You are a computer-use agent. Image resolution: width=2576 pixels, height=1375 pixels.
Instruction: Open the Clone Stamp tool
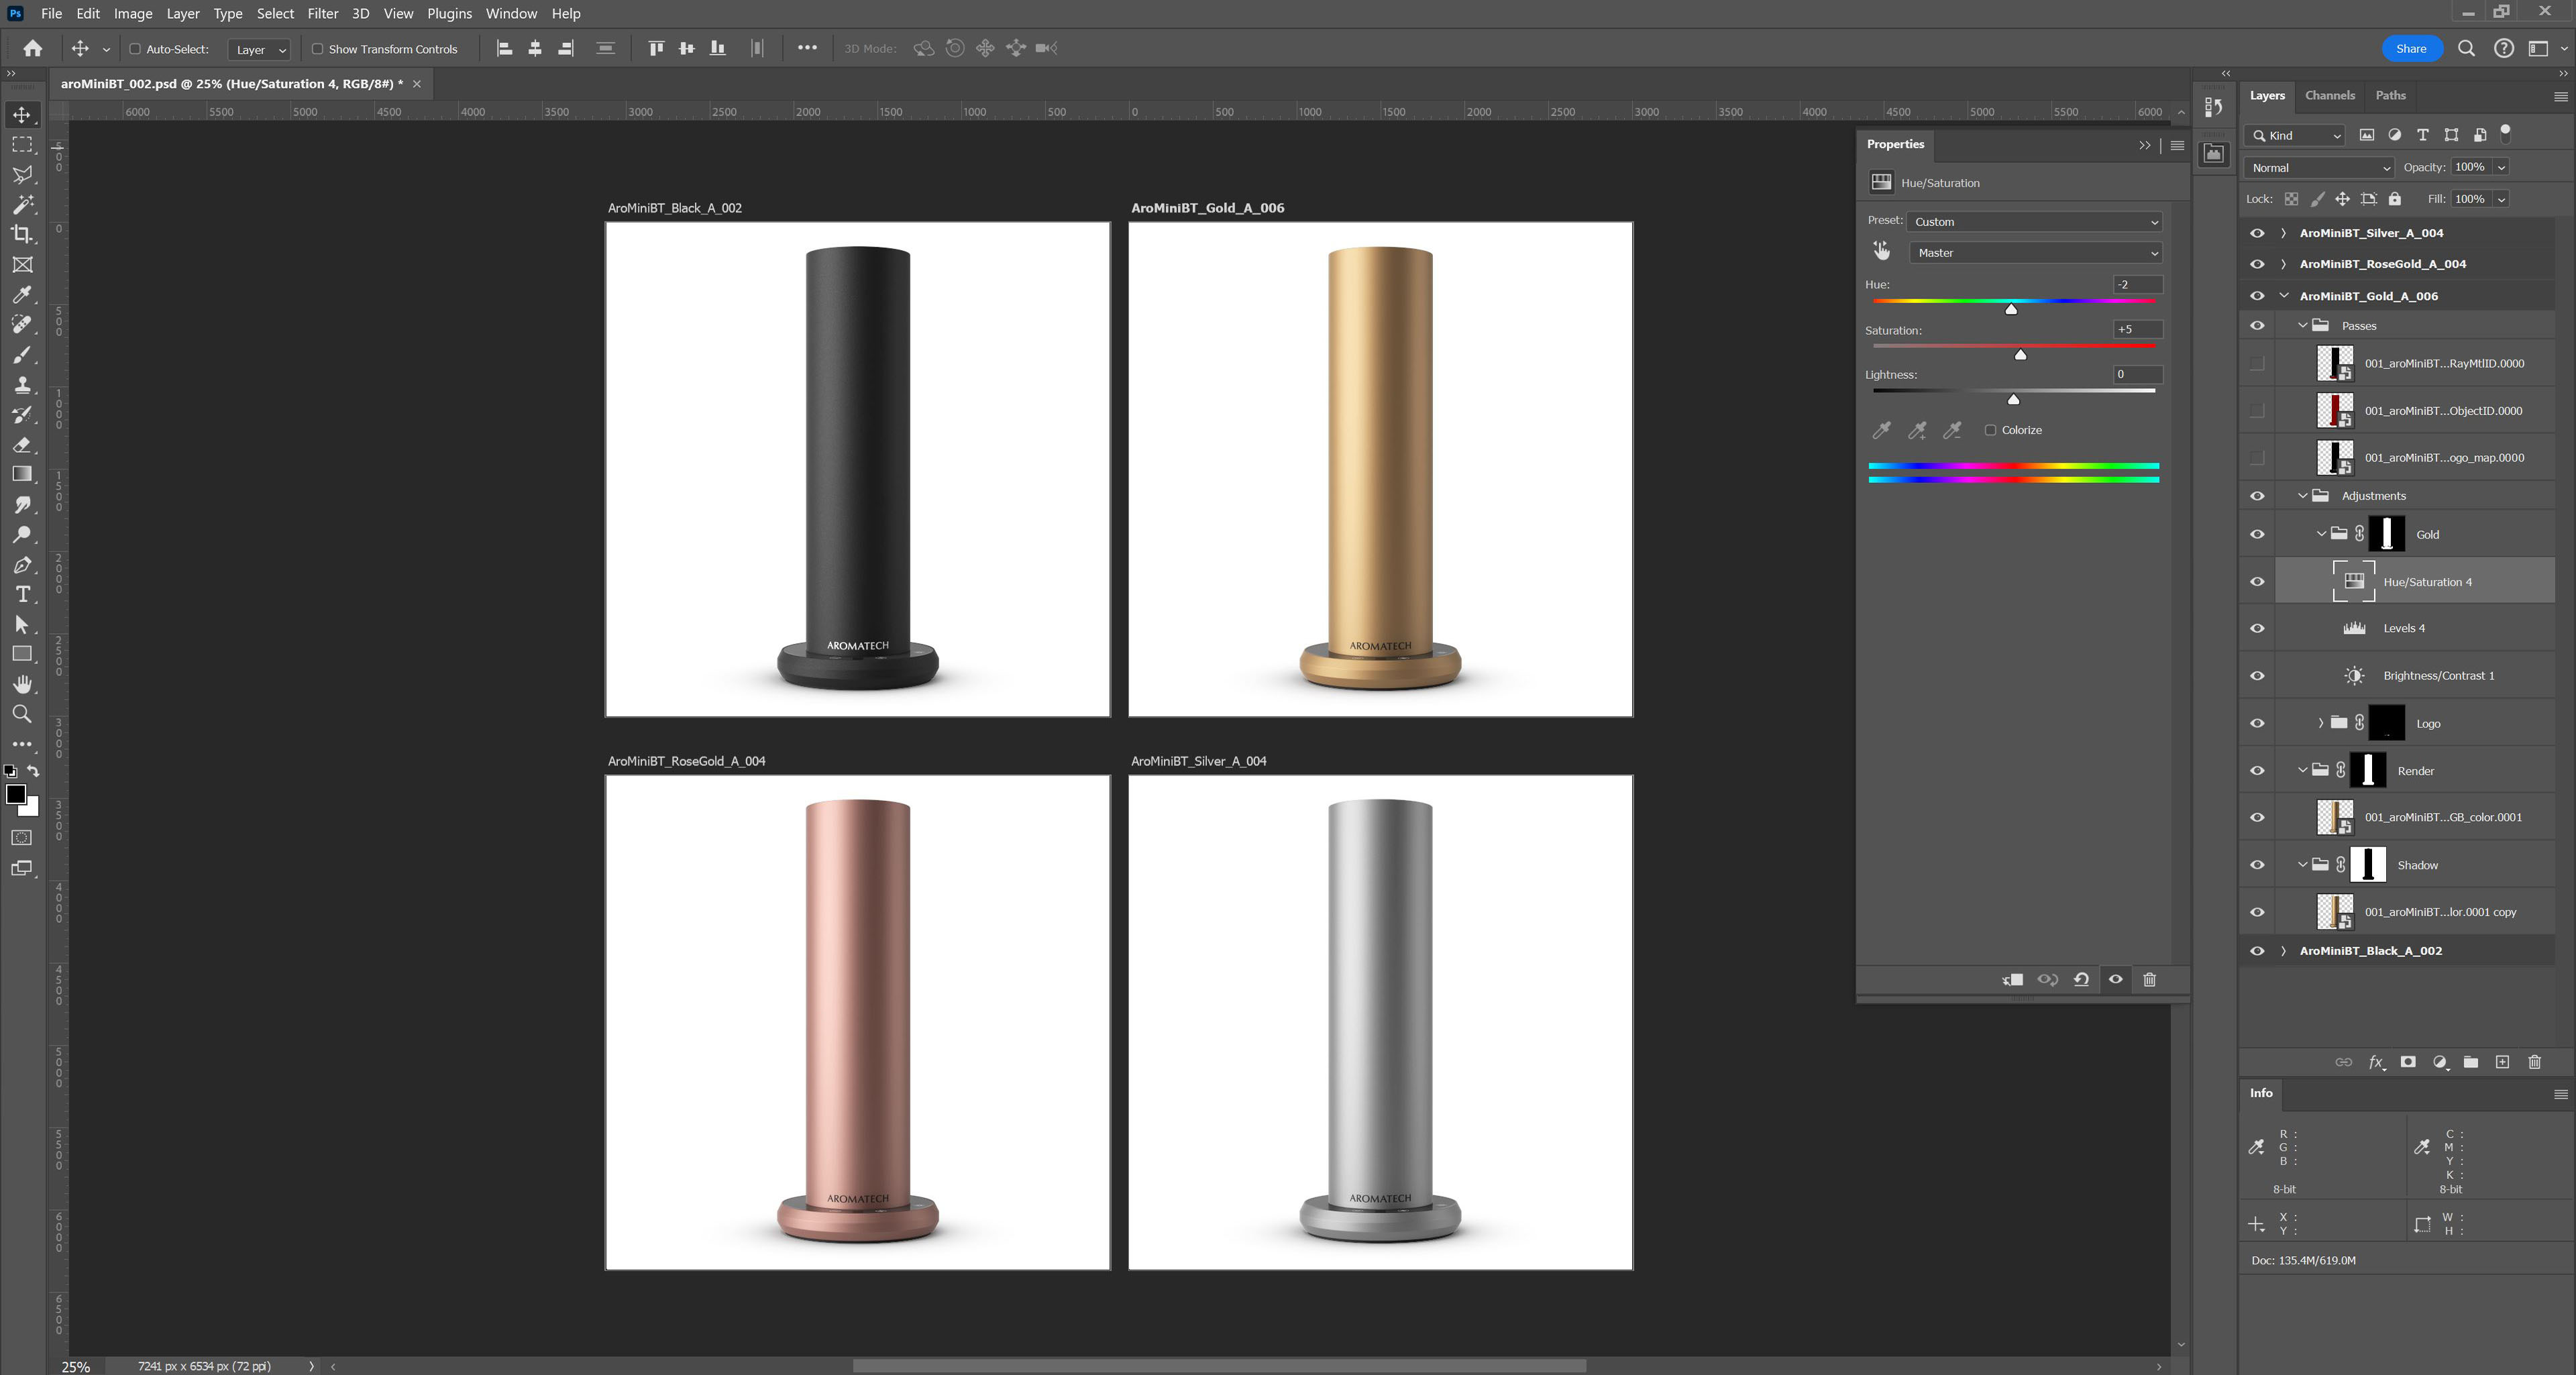pos(22,384)
